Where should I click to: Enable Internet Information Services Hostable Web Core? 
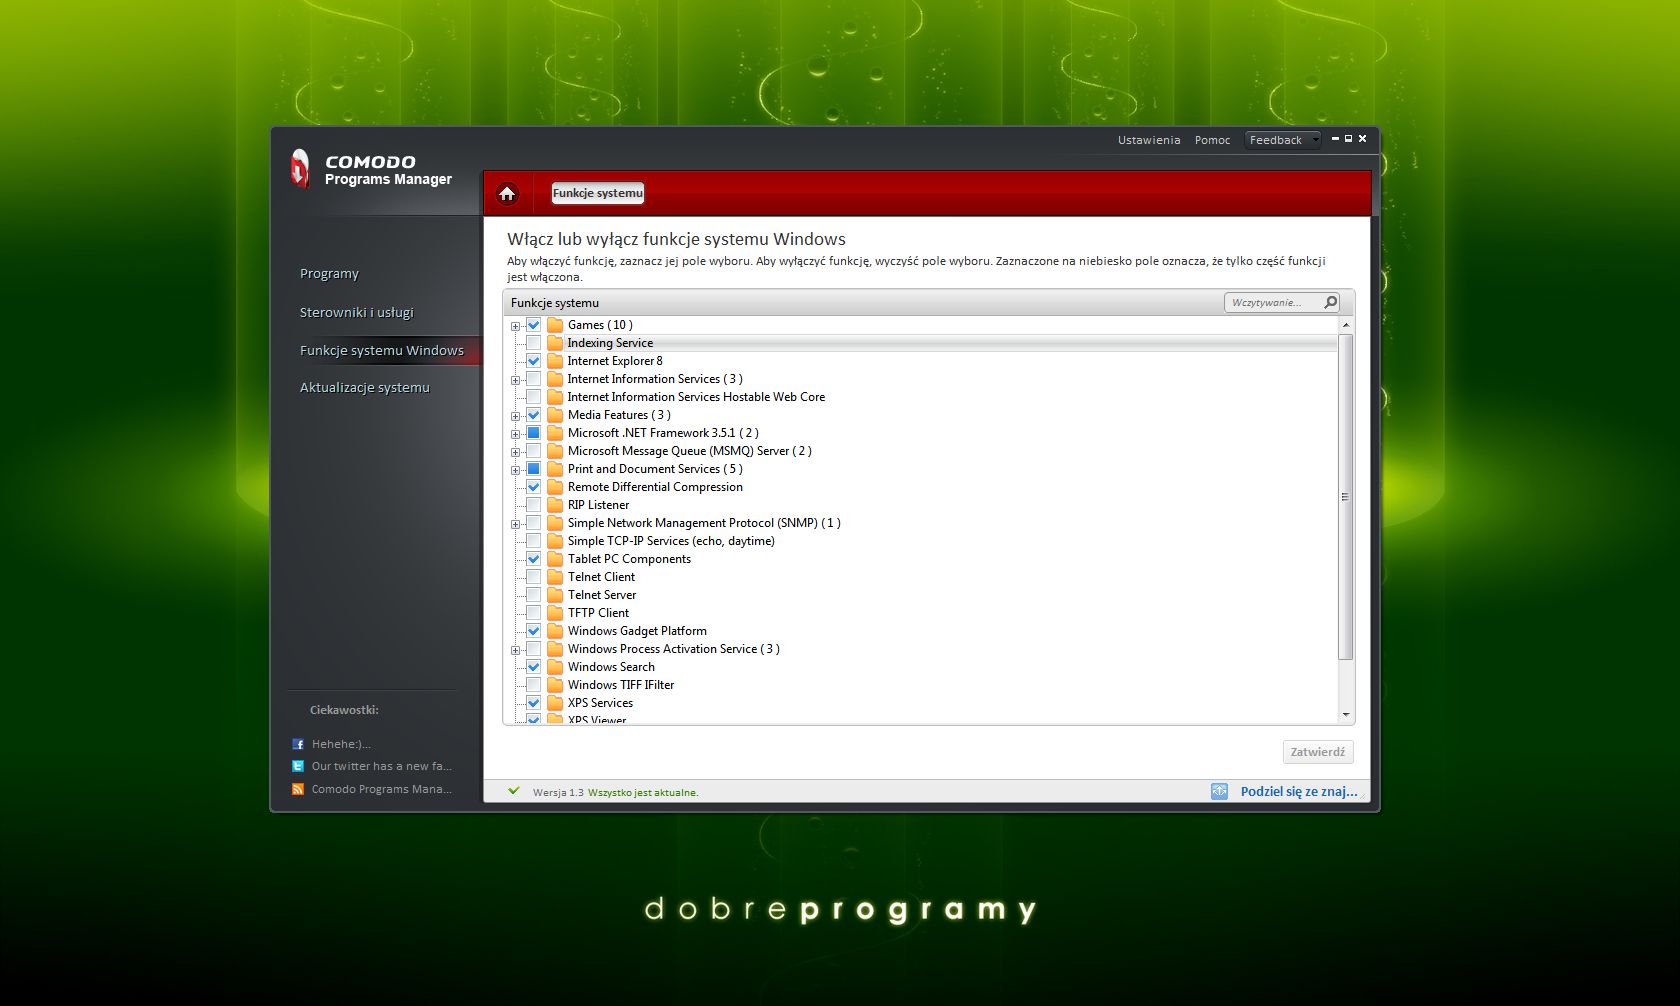[x=534, y=397]
